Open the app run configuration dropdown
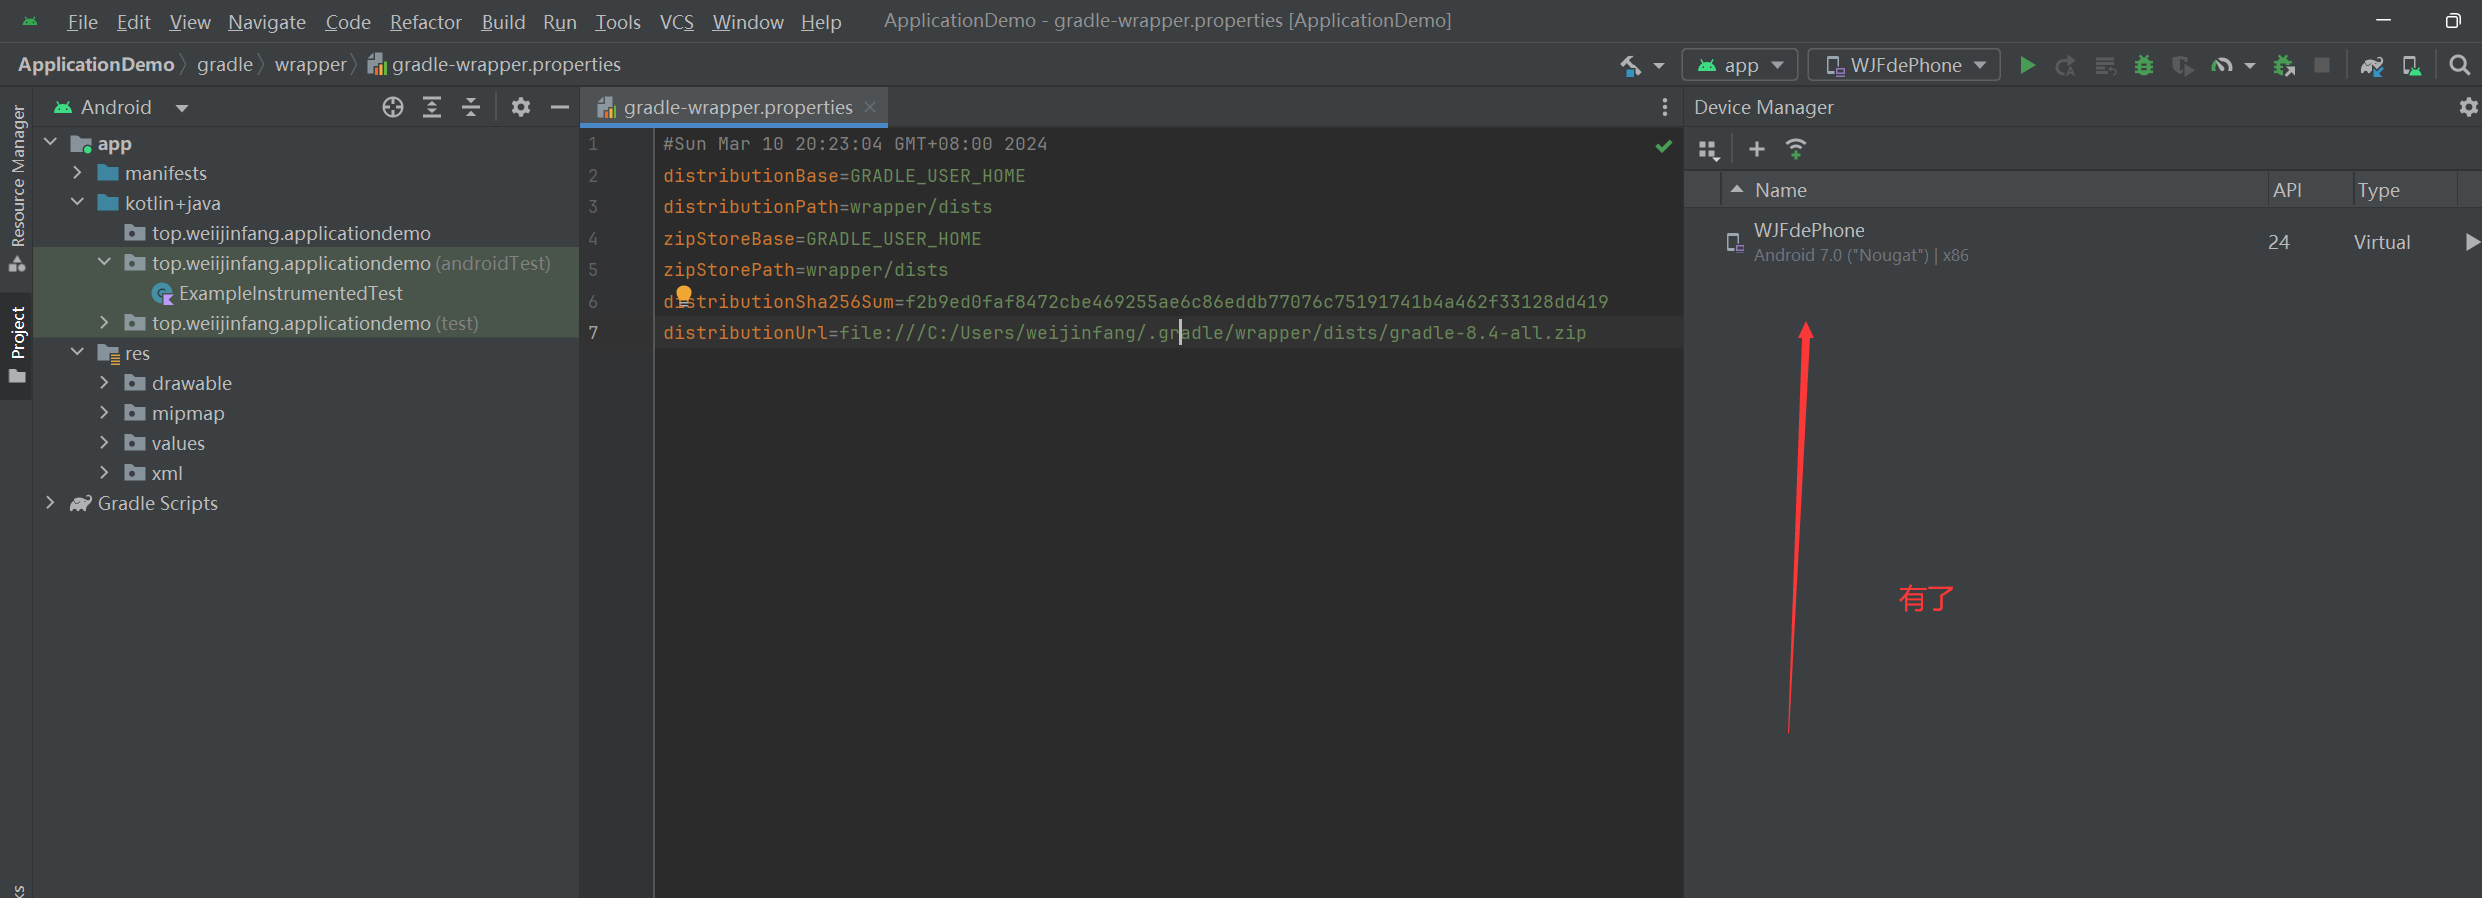The width and height of the screenshot is (2482, 898). pyautogui.click(x=1740, y=65)
